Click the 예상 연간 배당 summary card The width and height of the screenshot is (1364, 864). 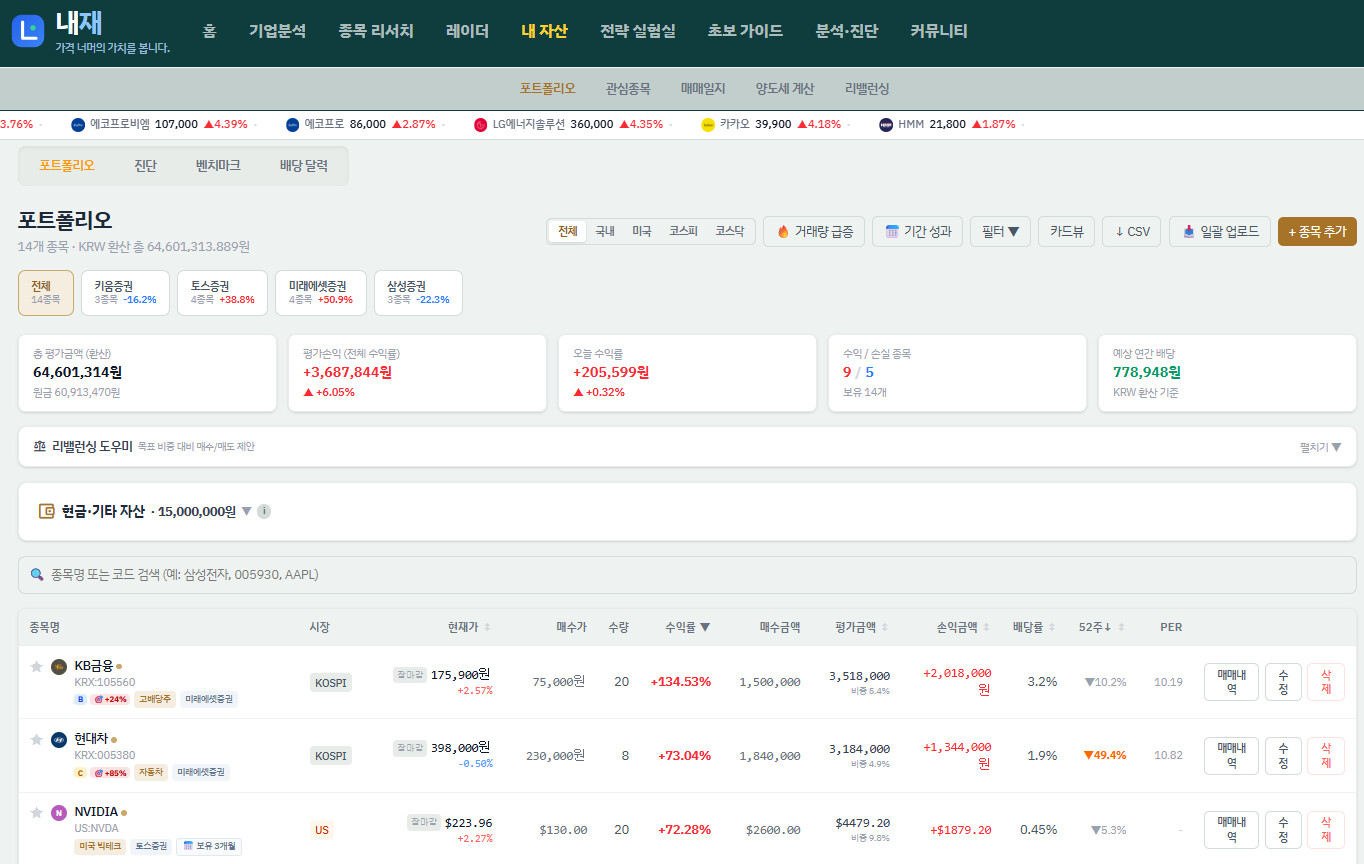pyautogui.click(x=1227, y=373)
